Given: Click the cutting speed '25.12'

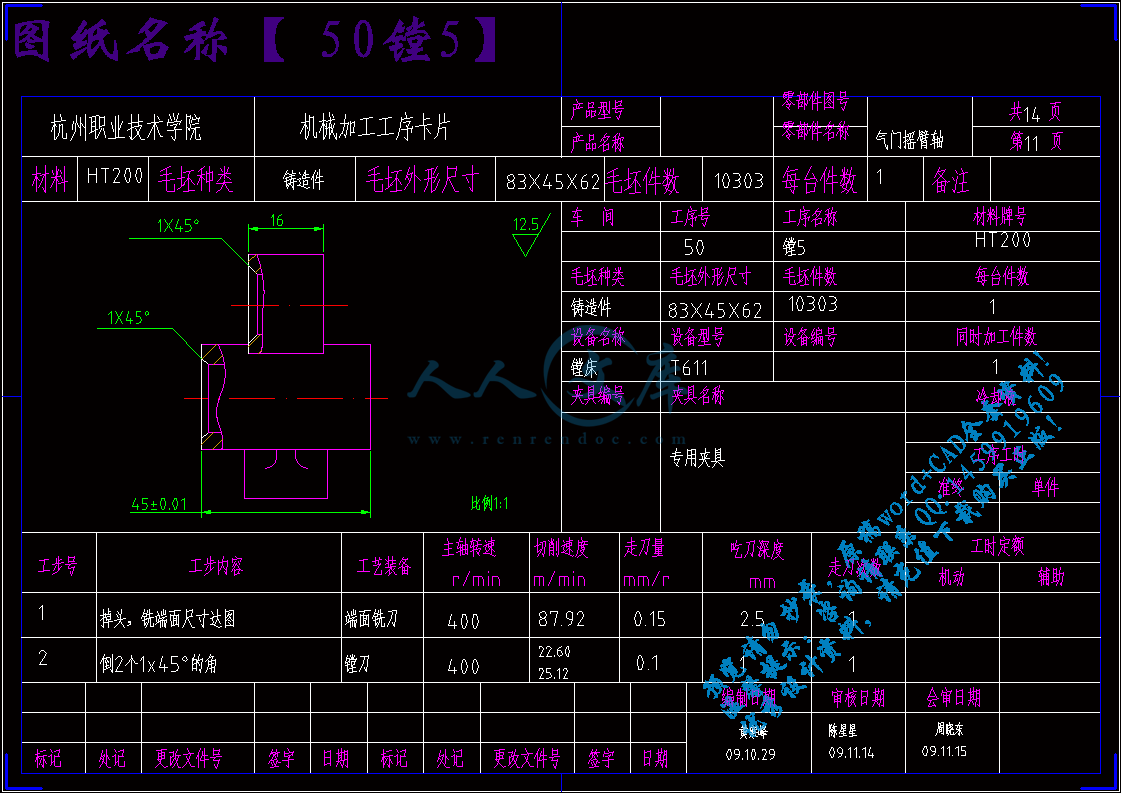Looking at the screenshot, I should tap(554, 674).
